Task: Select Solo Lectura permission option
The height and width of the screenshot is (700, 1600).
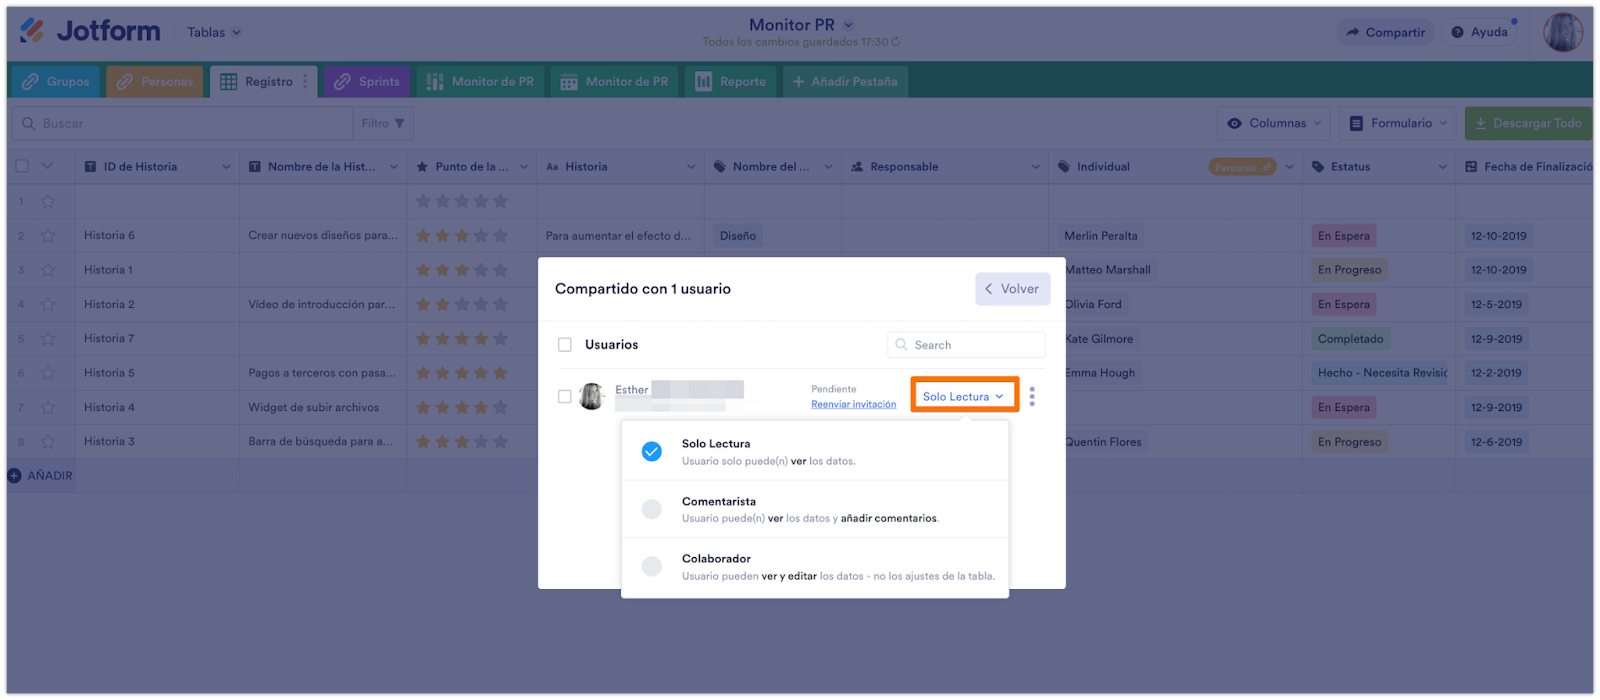Action: pyautogui.click(x=815, y=452)
